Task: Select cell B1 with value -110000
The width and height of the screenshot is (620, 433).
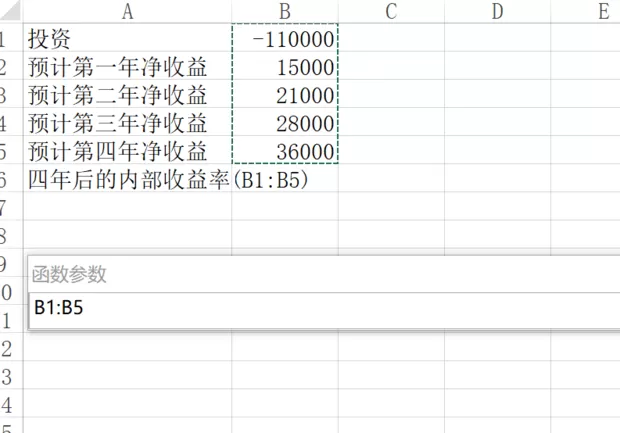Action: pos(285,38)
